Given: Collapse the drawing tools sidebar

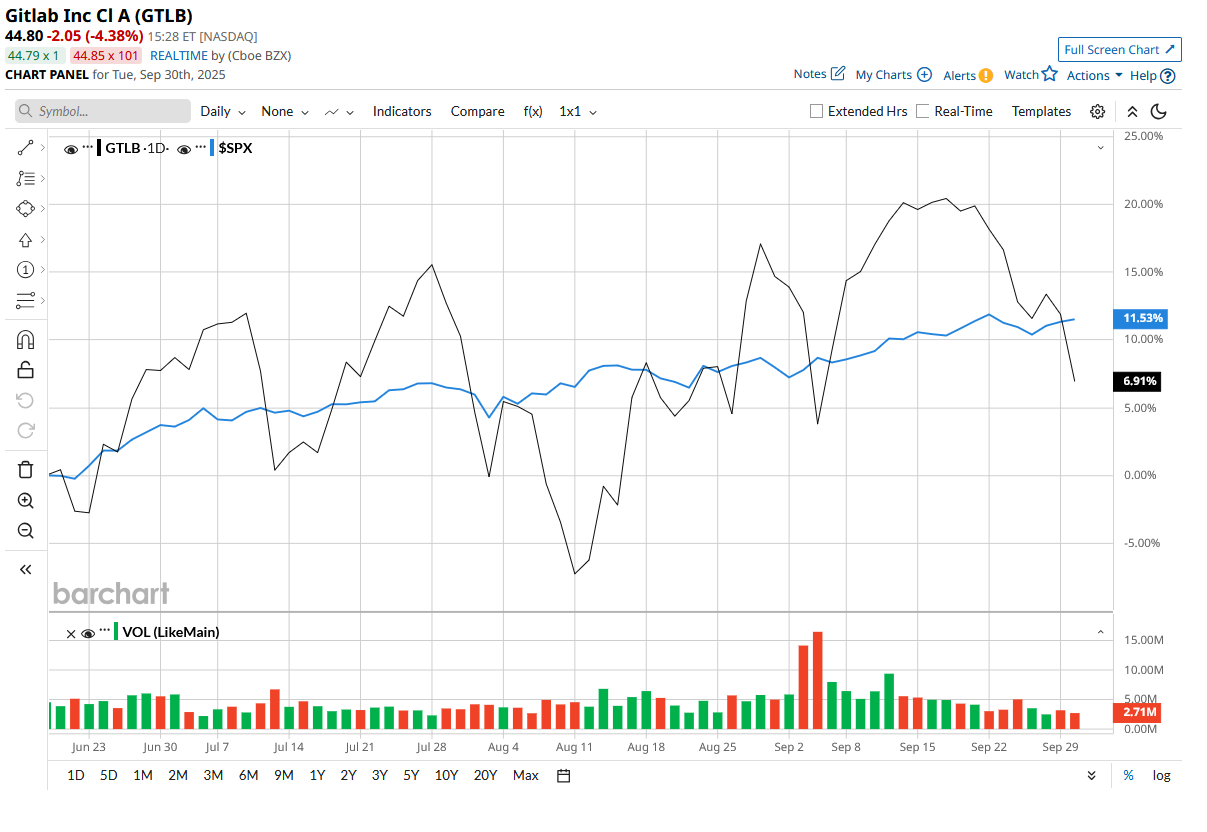Looking at the screenshot, I should 26,569.
